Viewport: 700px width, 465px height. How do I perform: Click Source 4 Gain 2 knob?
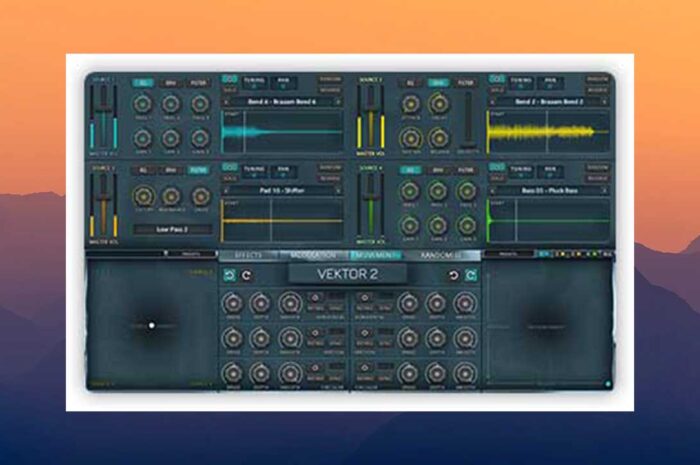pyautogui.click(x=438, y=225)
